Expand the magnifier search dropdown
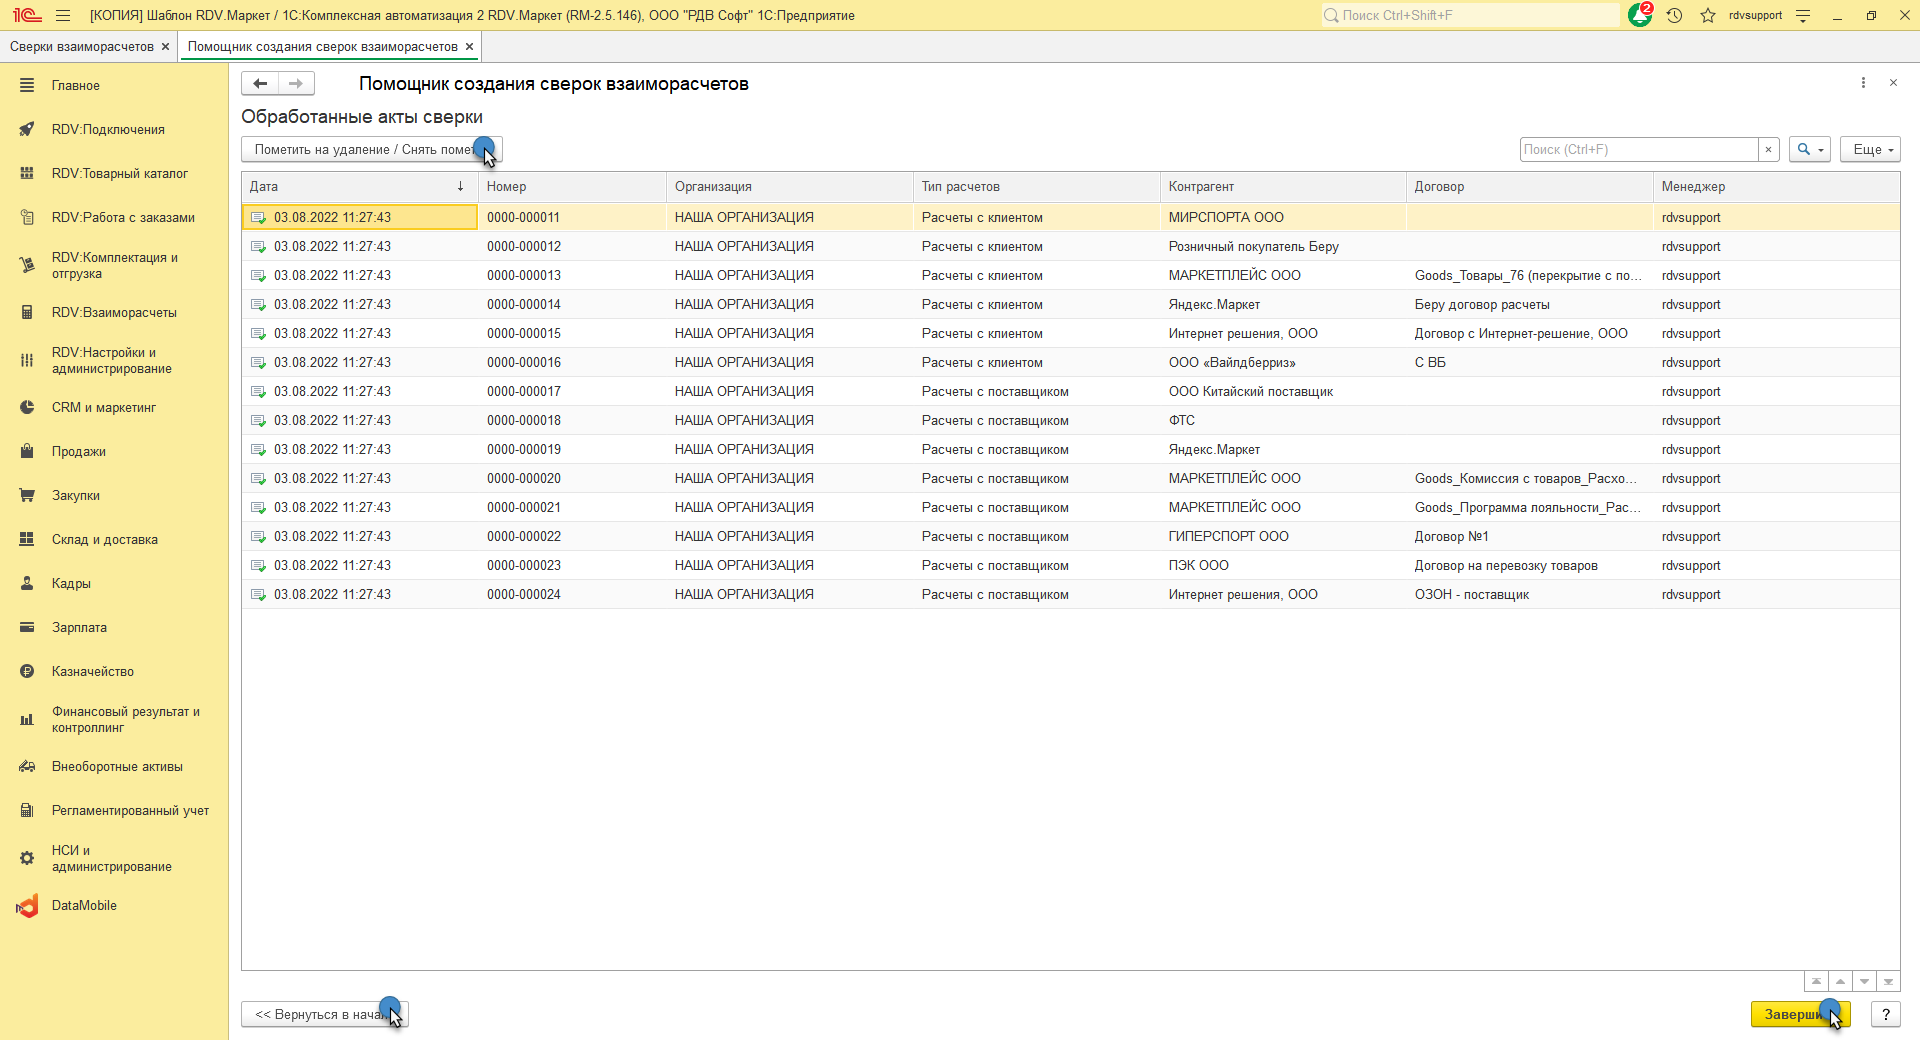Image resolution: width=1920 pixels, height=1040 pixels. (1809, 150)
